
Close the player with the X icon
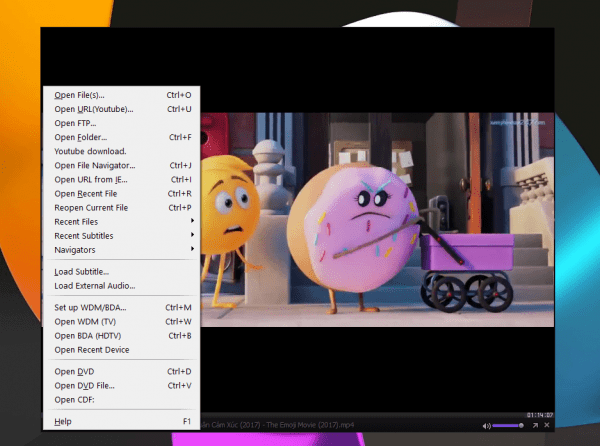tap(547, 425)
